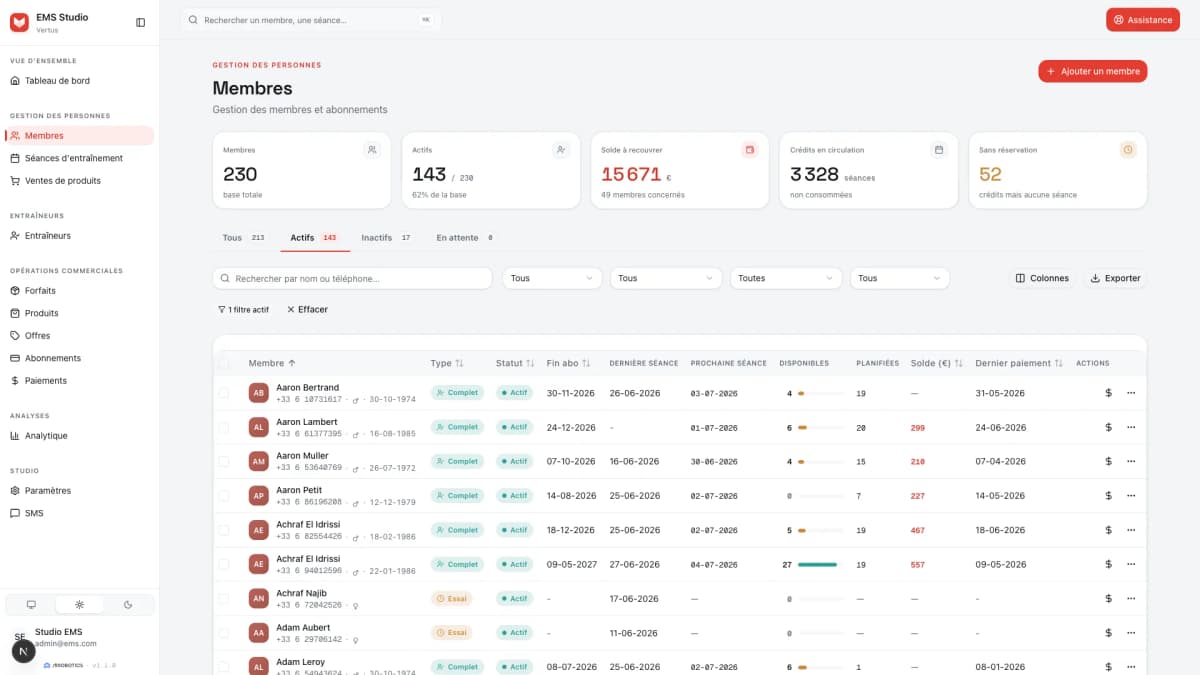Check the checkbox for Aaron Petit

coord(224,495)
